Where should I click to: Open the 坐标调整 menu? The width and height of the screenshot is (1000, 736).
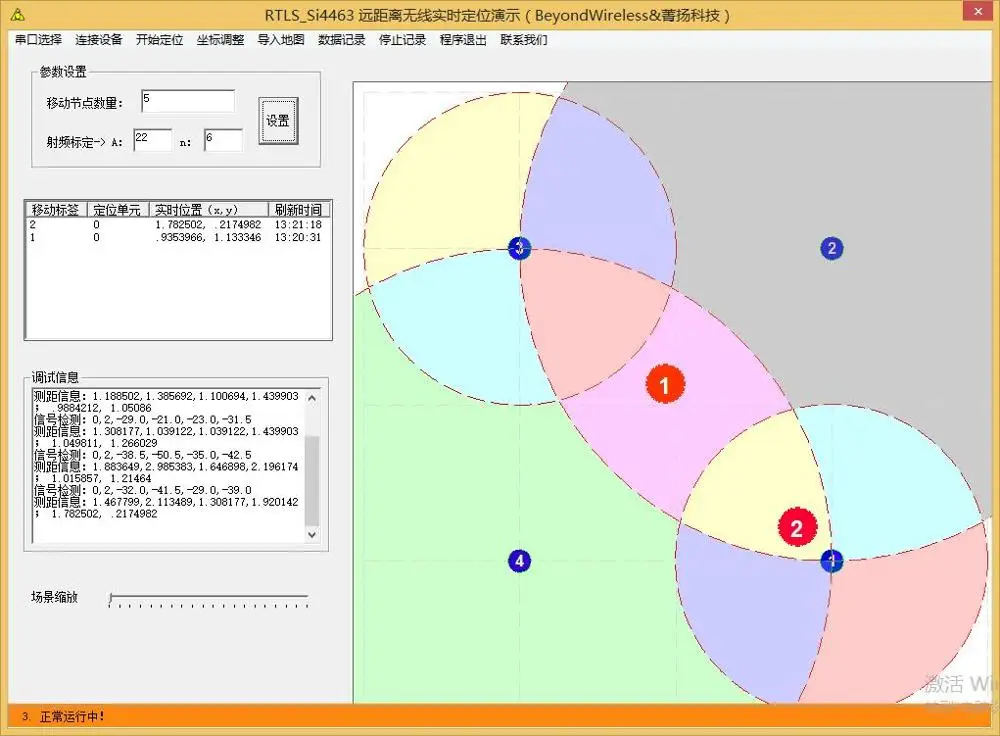click(x=220, y=40)
